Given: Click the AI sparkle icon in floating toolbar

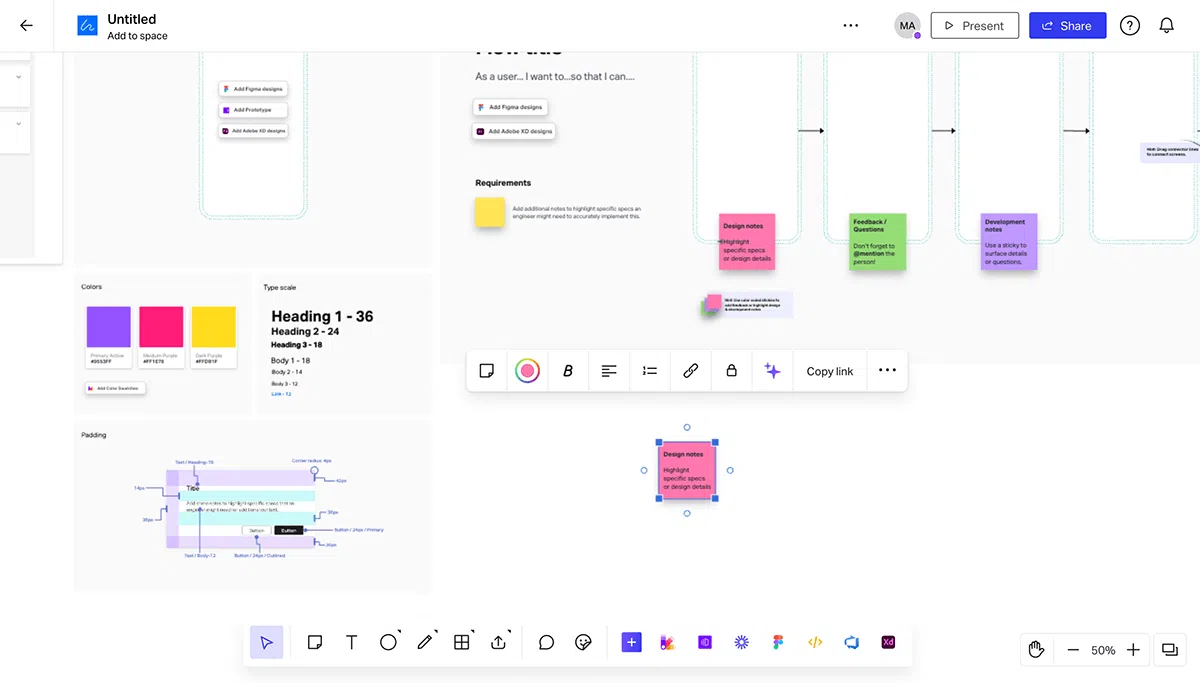Looking at the screenshot, I should click(x=772, y=371).
